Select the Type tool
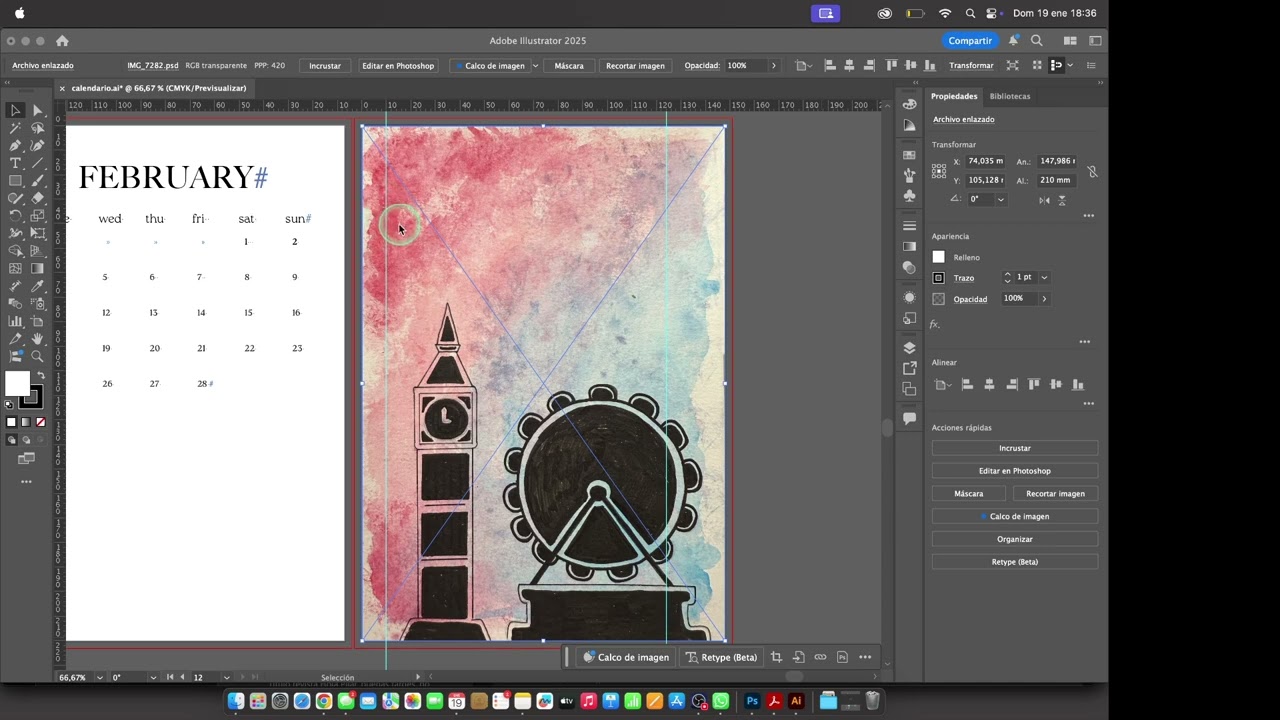This screenshot has width=1280, height=720. pos(15,163)
